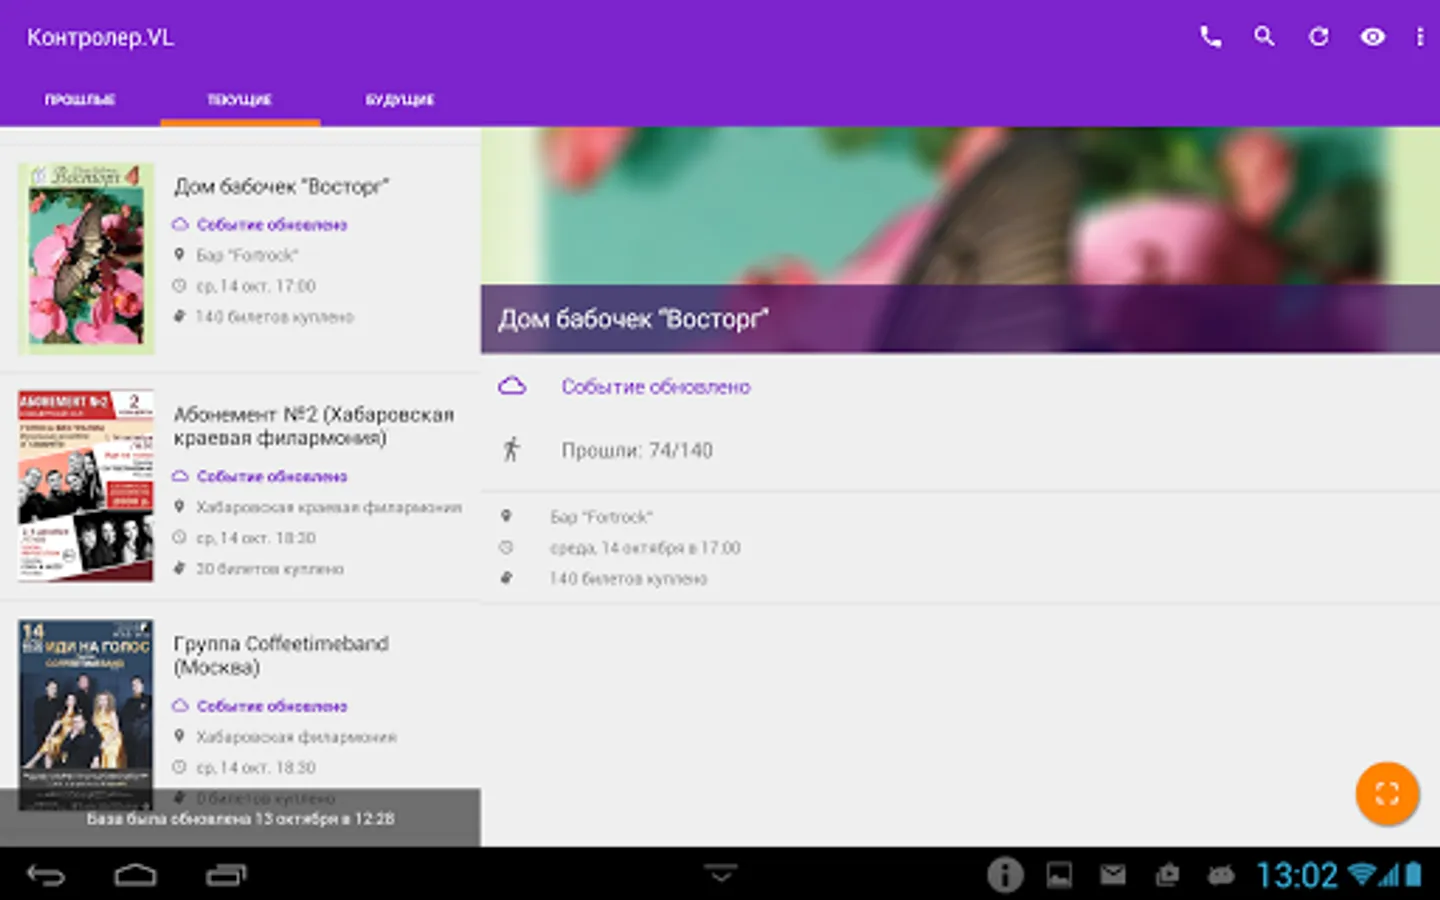Click cloud sync icon in Абонемент №2 row
Viewport: 1440px width, 900px height.
pyautogui.click(x=180, y=476)
